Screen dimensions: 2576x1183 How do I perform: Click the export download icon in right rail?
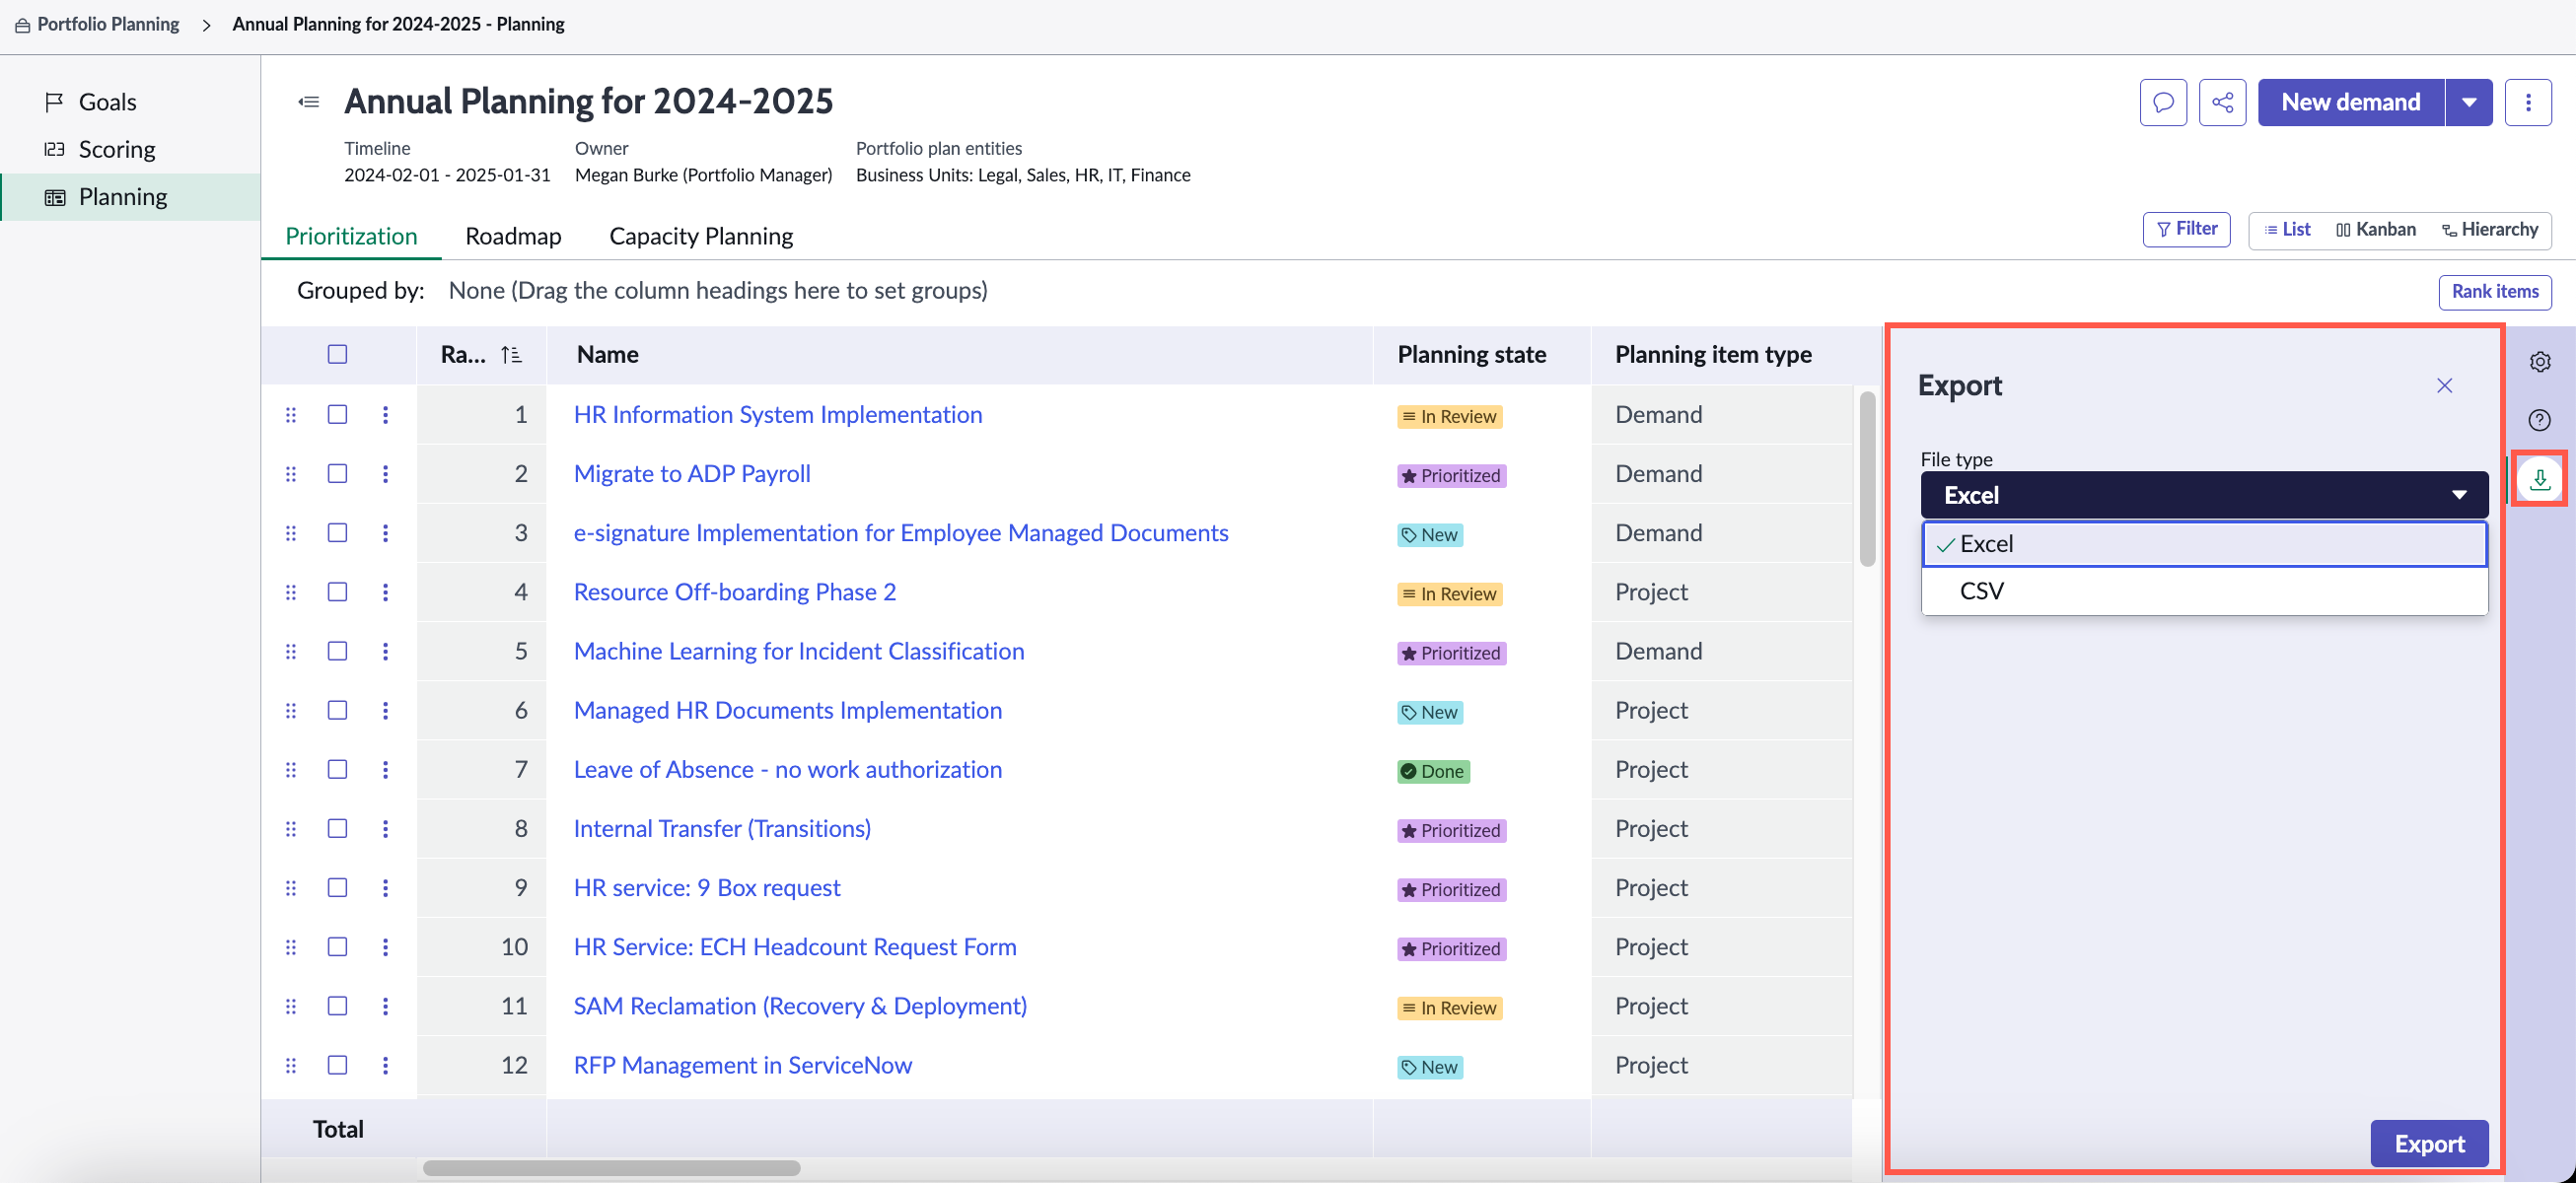(x=2540, y=479)
